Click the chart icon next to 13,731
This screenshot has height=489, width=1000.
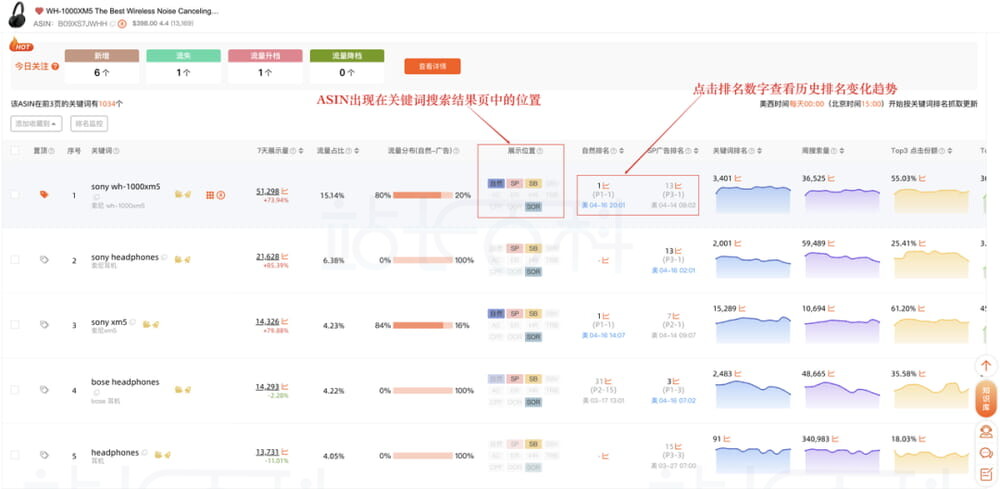(285, 451)
